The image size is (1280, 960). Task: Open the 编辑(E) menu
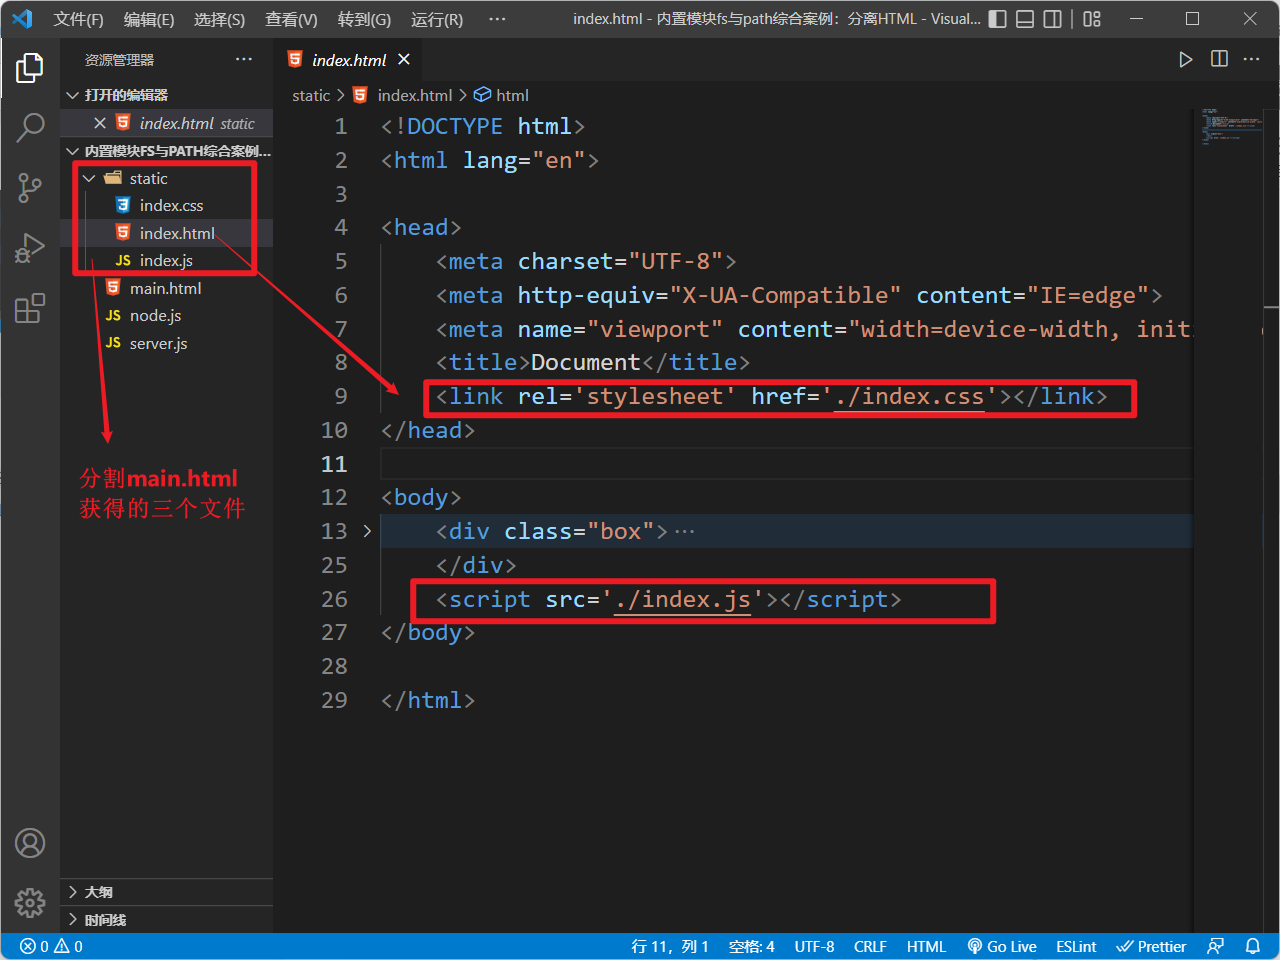coord(149,19)
